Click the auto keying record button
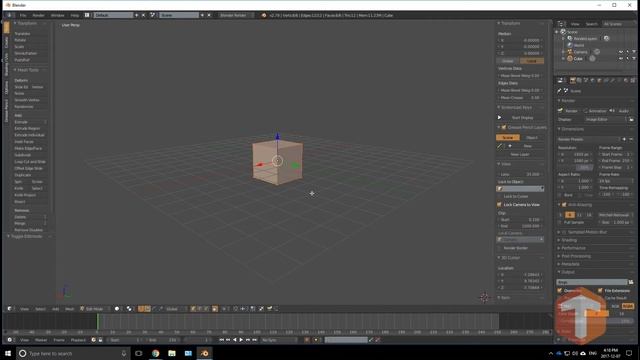Viewport: 640px width, 360px height. pos(307,340)
